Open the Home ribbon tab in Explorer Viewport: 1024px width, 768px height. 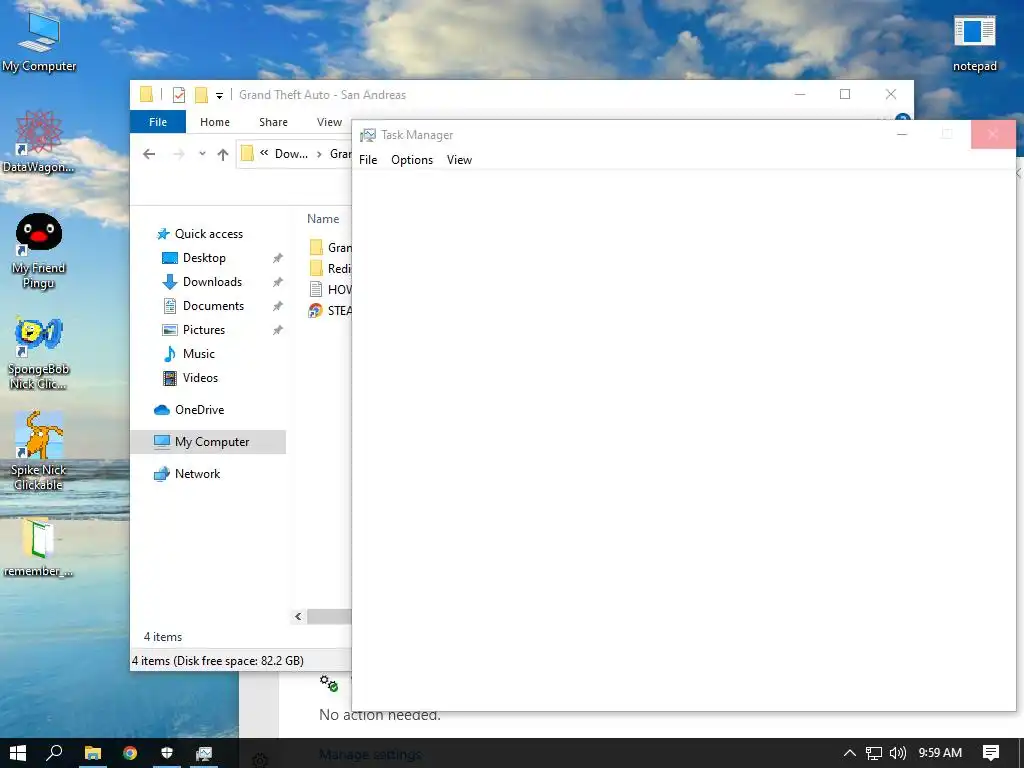[x=215, y=122]
